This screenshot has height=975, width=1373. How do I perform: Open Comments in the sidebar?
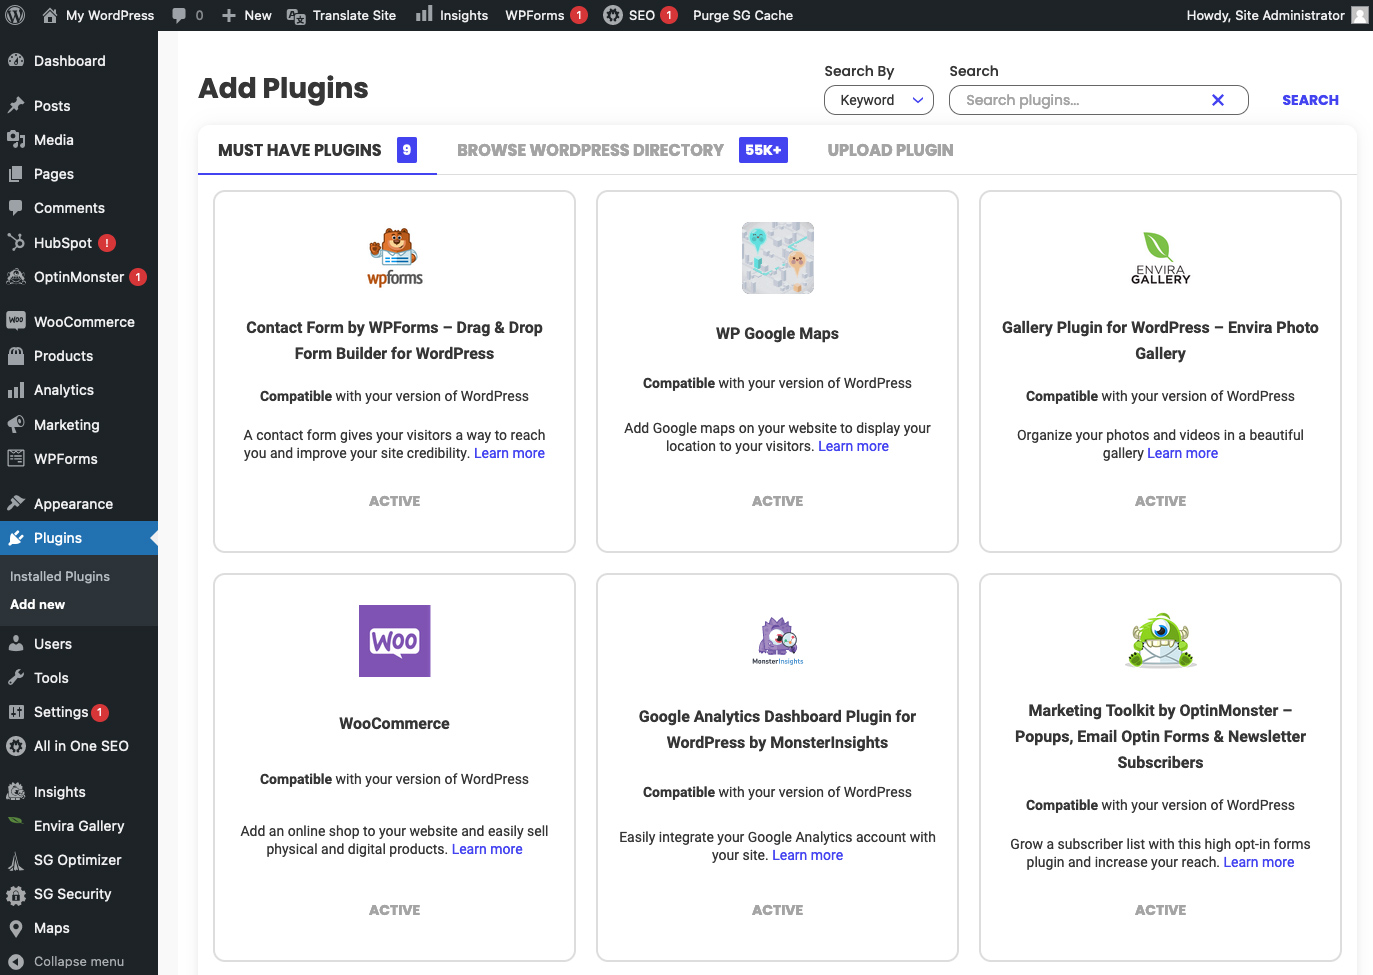tap(79, 208)
